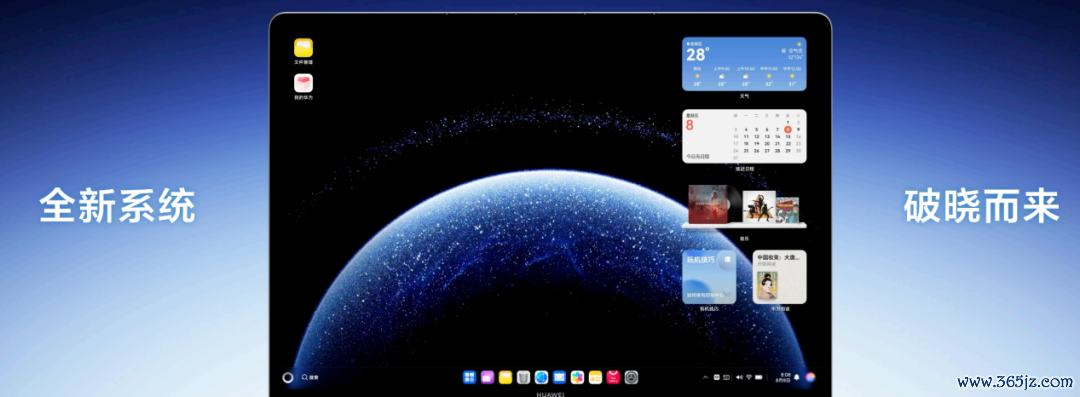Image resolution: width=1080 pixels, height=397 pixels.
Task: Click the speaker volume tray icon
Action: pyautogui.click(x=740, y=377)
